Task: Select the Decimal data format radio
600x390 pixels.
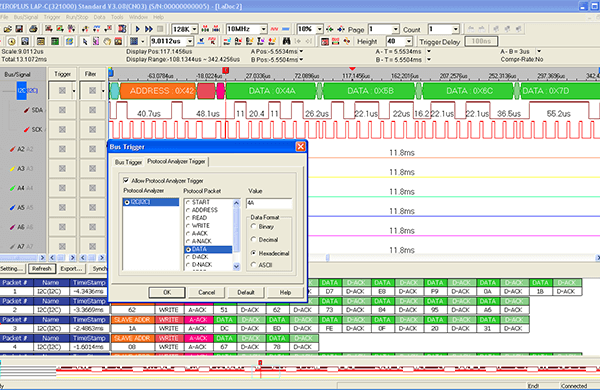Action: pos(253,240)
